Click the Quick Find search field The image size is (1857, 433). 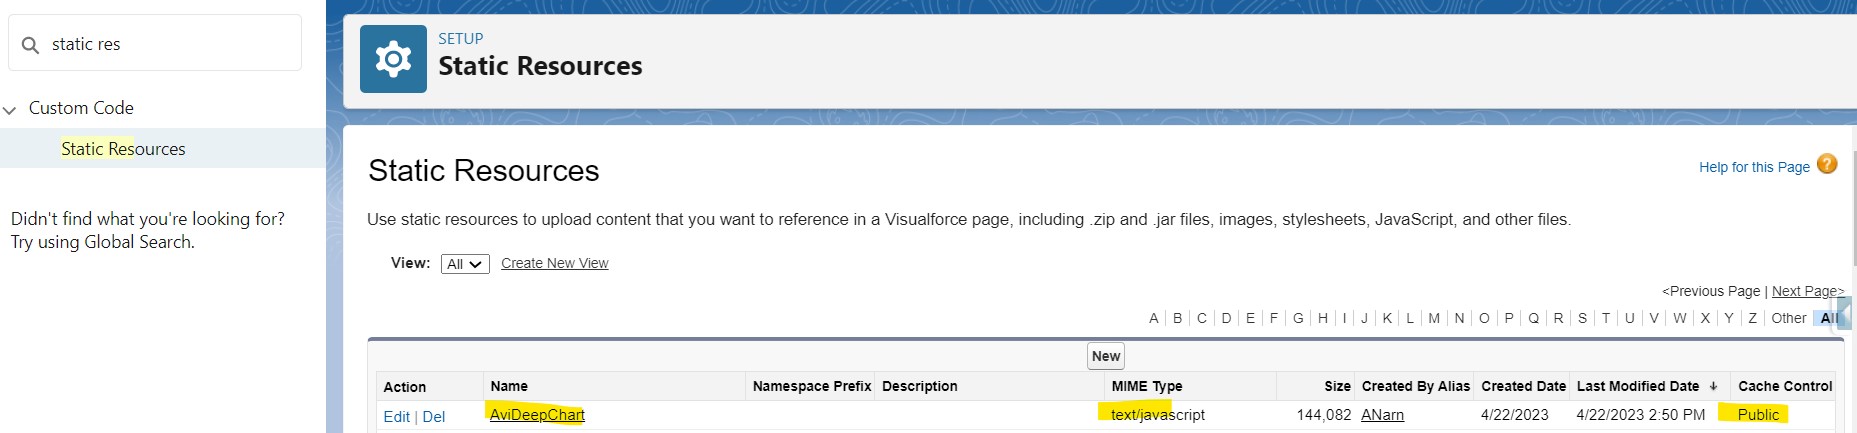click(x=155, y=43)
